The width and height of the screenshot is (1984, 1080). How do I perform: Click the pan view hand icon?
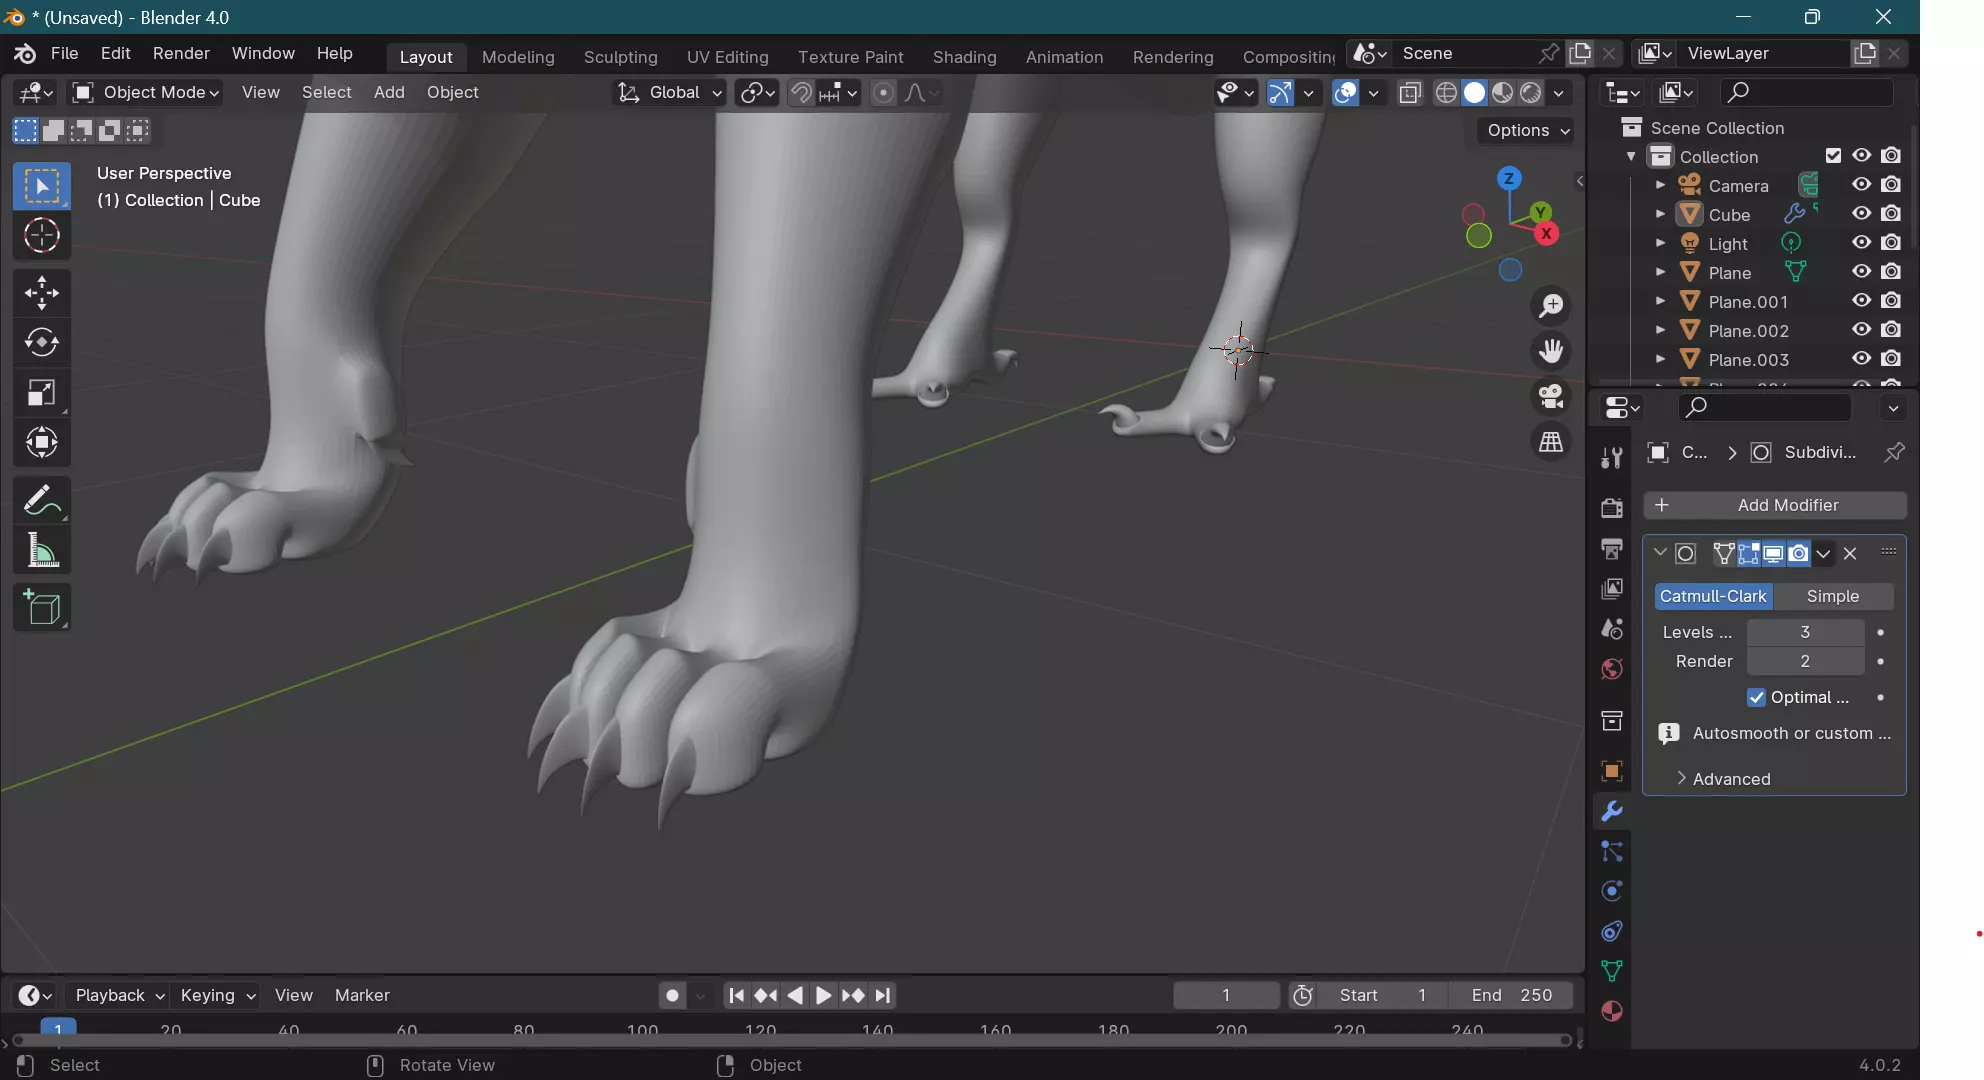click(1551, 351)
